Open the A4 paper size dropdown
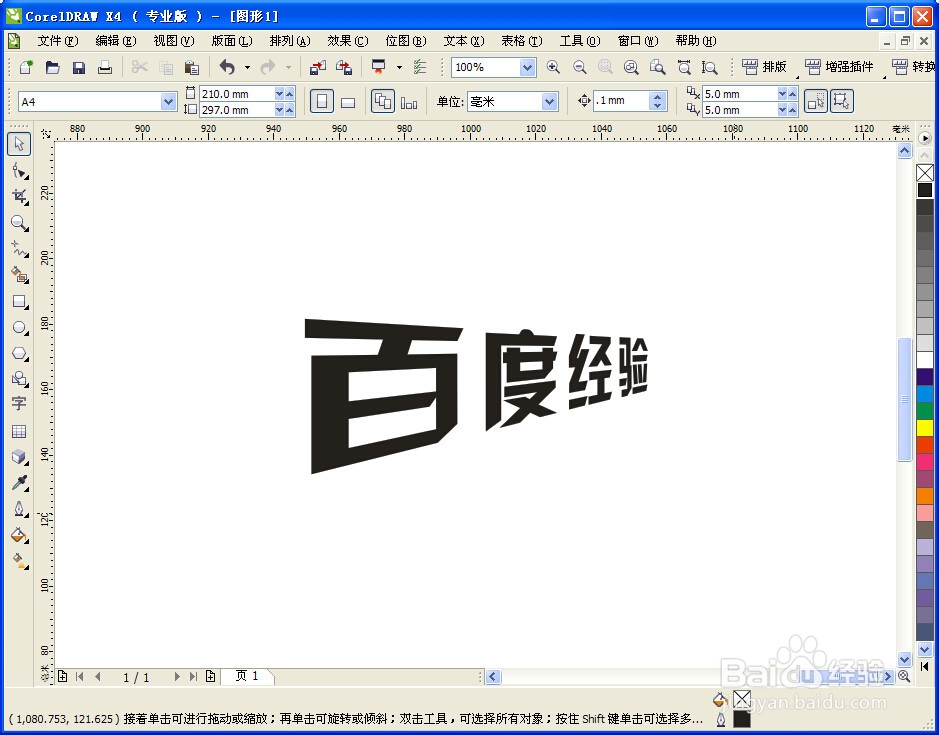 pos(168,102)
